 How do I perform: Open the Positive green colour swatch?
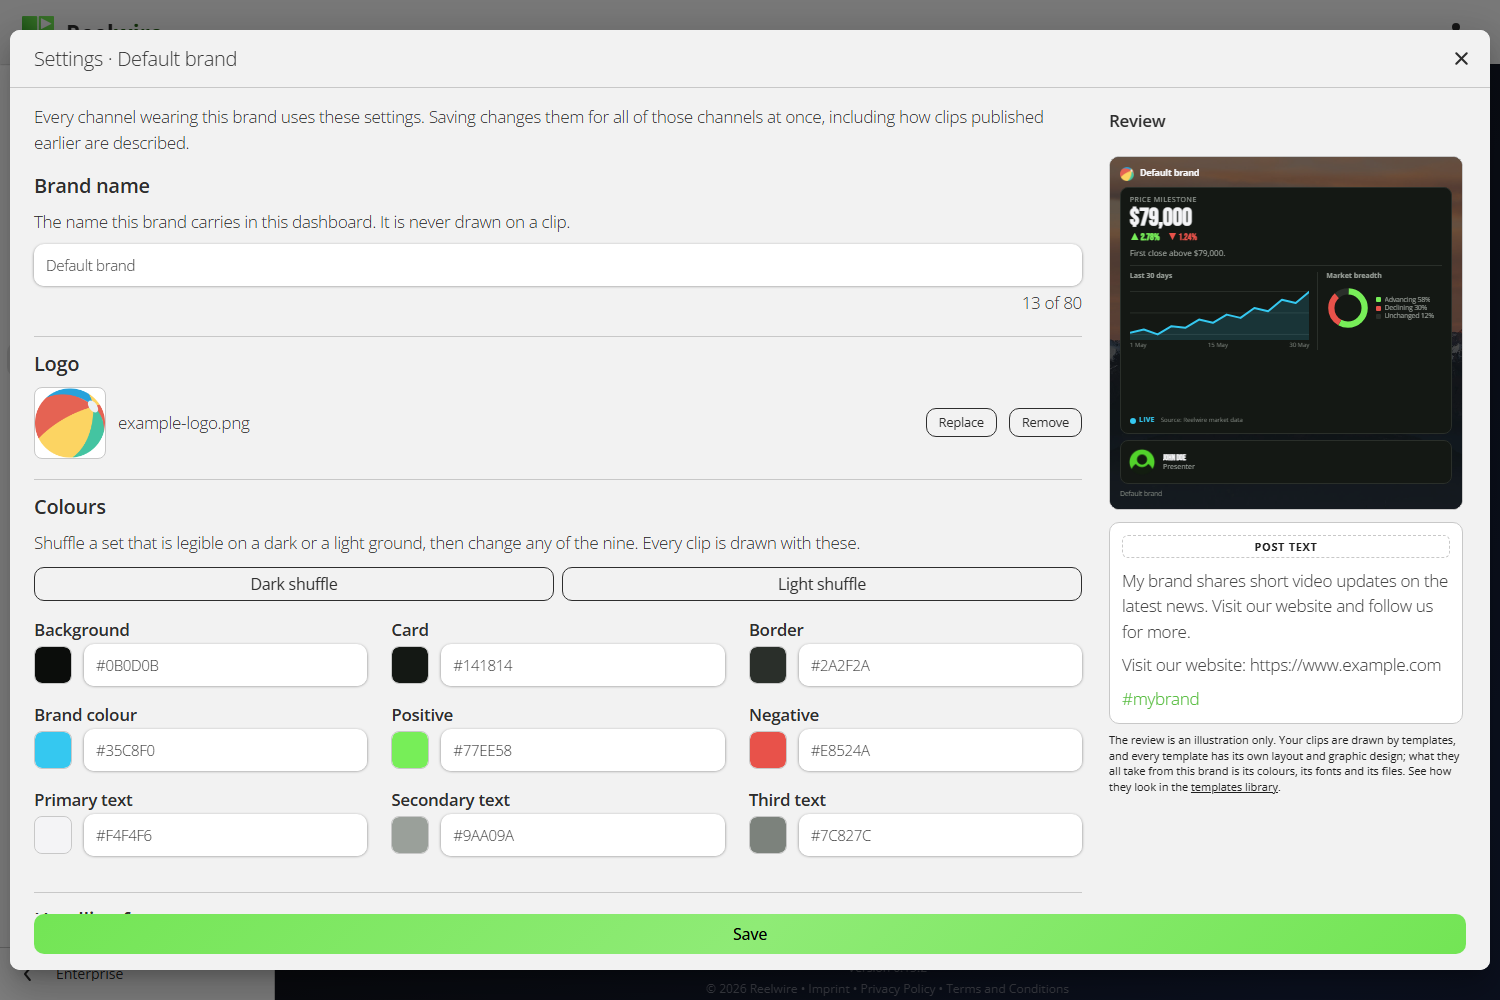pyautogui.click(x=410, y=750)
